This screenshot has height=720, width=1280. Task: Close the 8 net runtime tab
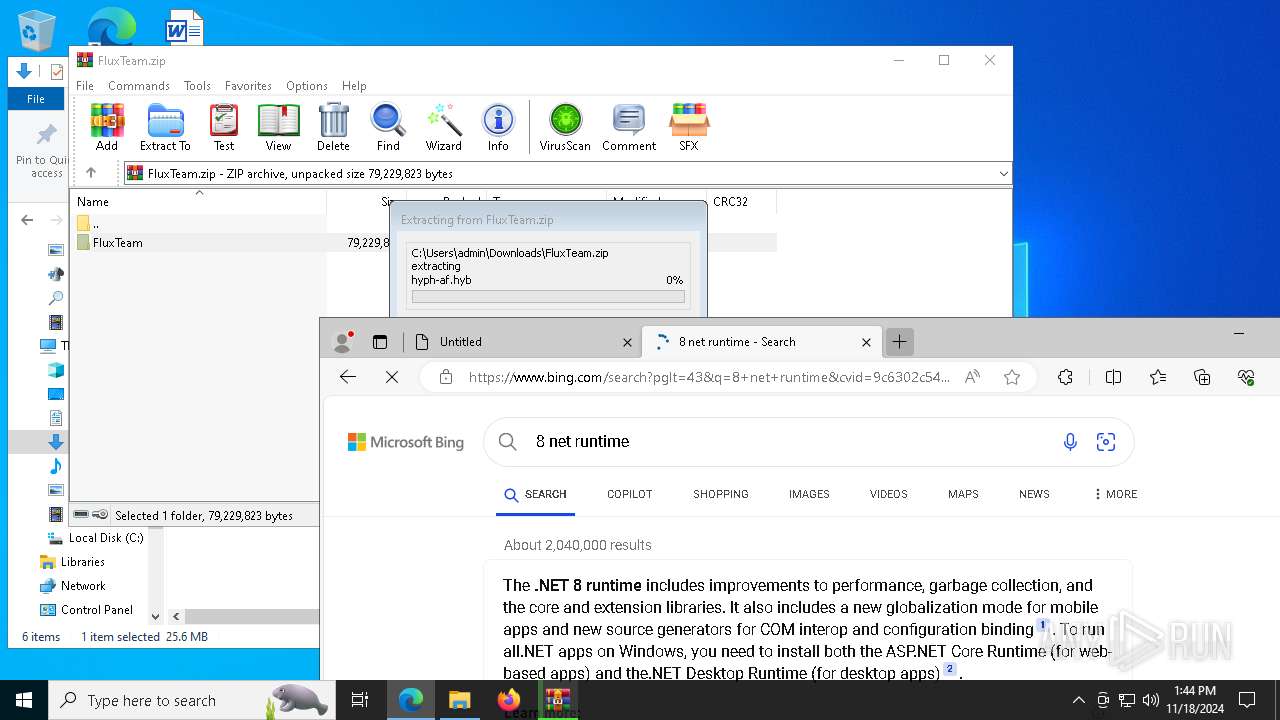point(866,342)
